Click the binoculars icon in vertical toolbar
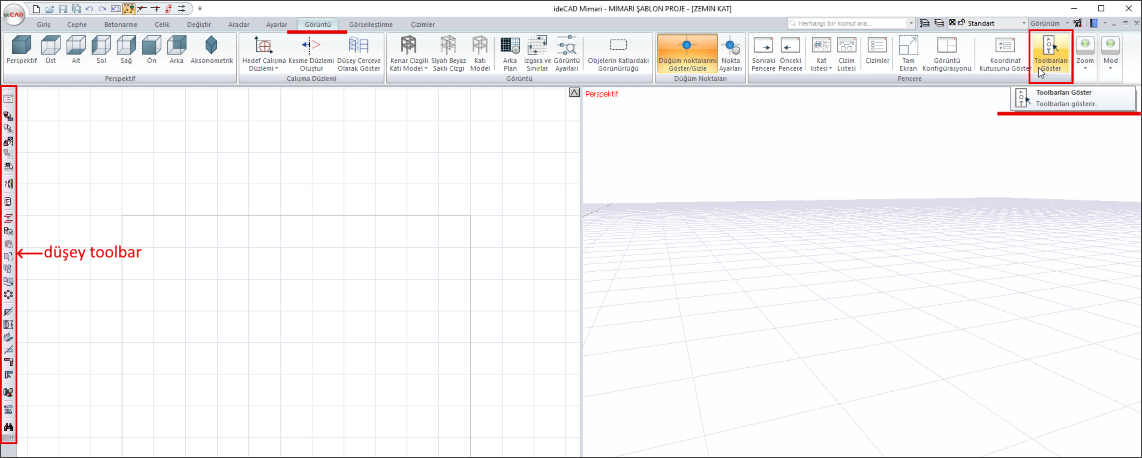Screen dimensions: 1142x458 click(x=9, y=427)
